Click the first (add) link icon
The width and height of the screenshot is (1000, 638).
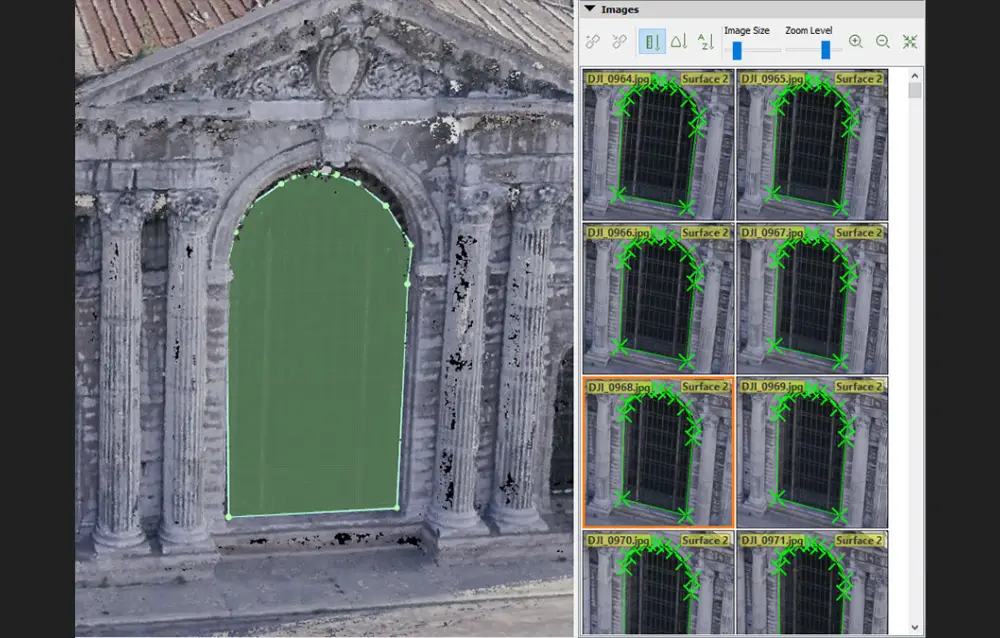592,41
